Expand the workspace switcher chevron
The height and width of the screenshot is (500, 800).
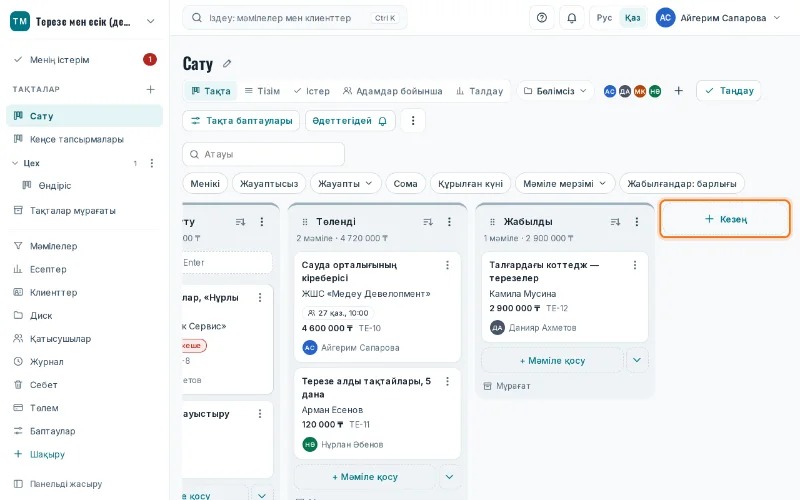click(x=151, y=21)
